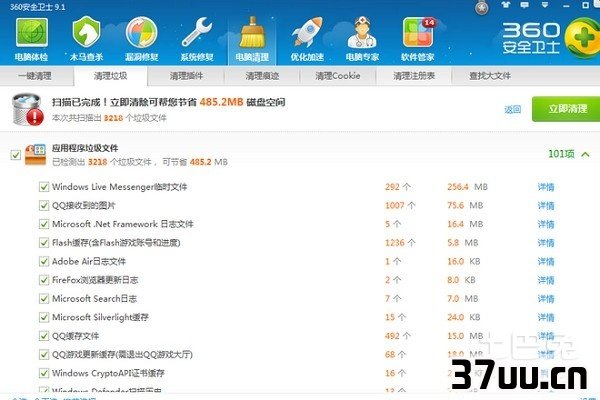
Task: Open 电脑专家 doctor icon
Action: (362, 39)
